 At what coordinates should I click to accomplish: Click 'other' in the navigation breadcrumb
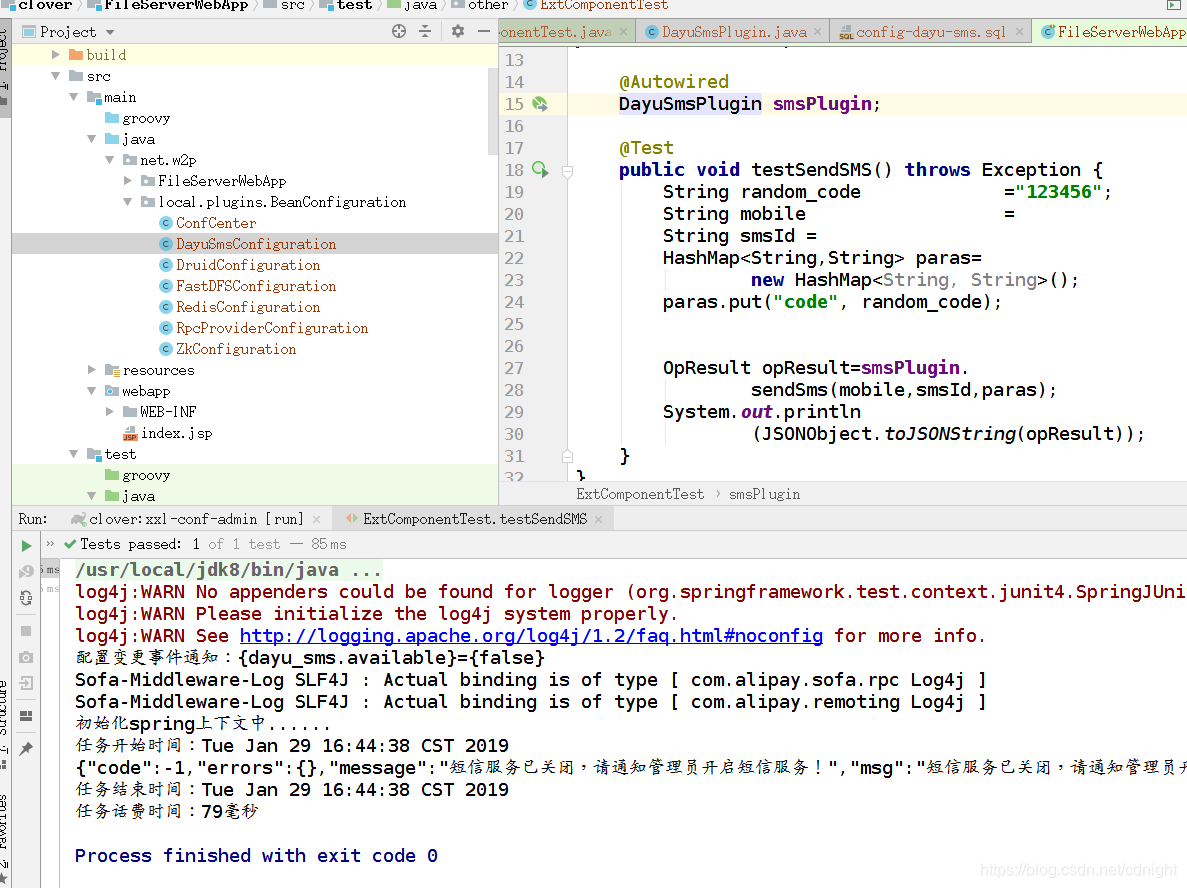coord(488,5)
